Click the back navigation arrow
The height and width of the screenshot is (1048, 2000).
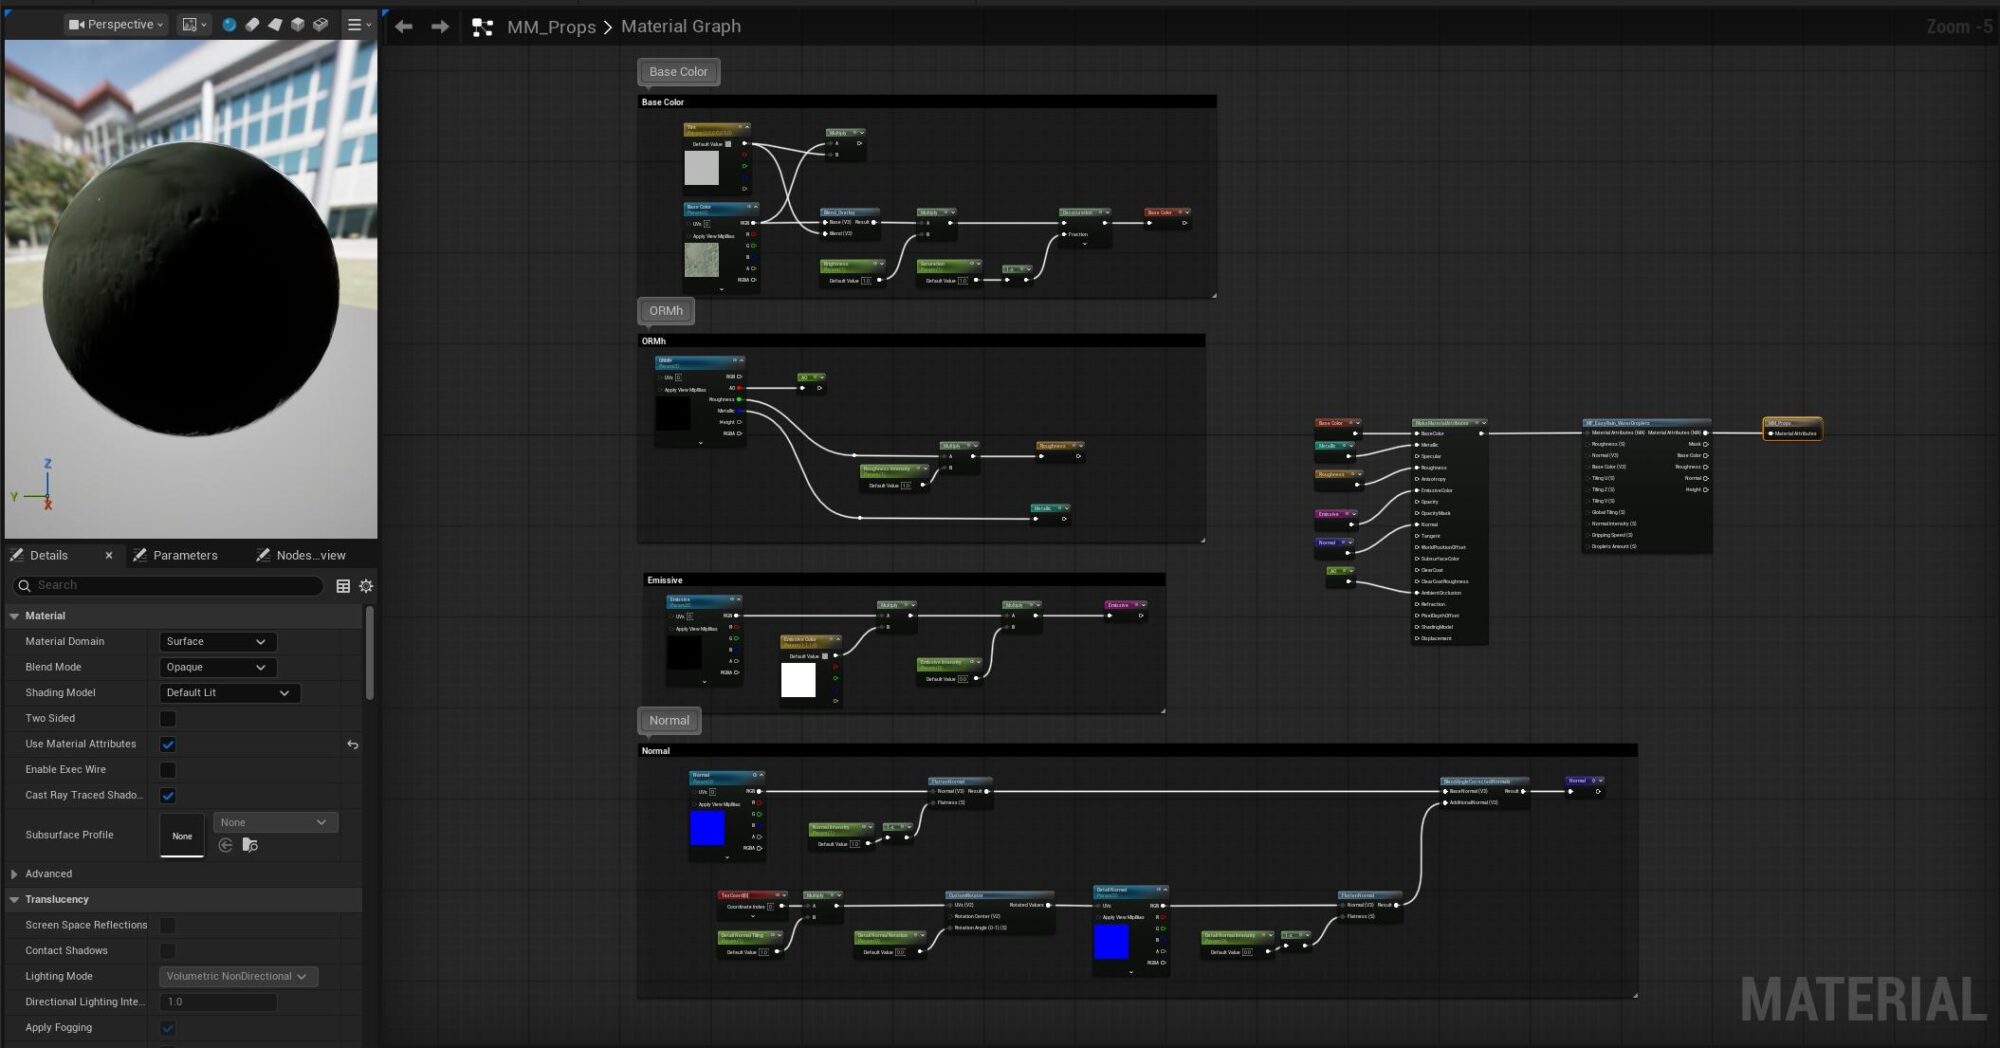point(403,26)
